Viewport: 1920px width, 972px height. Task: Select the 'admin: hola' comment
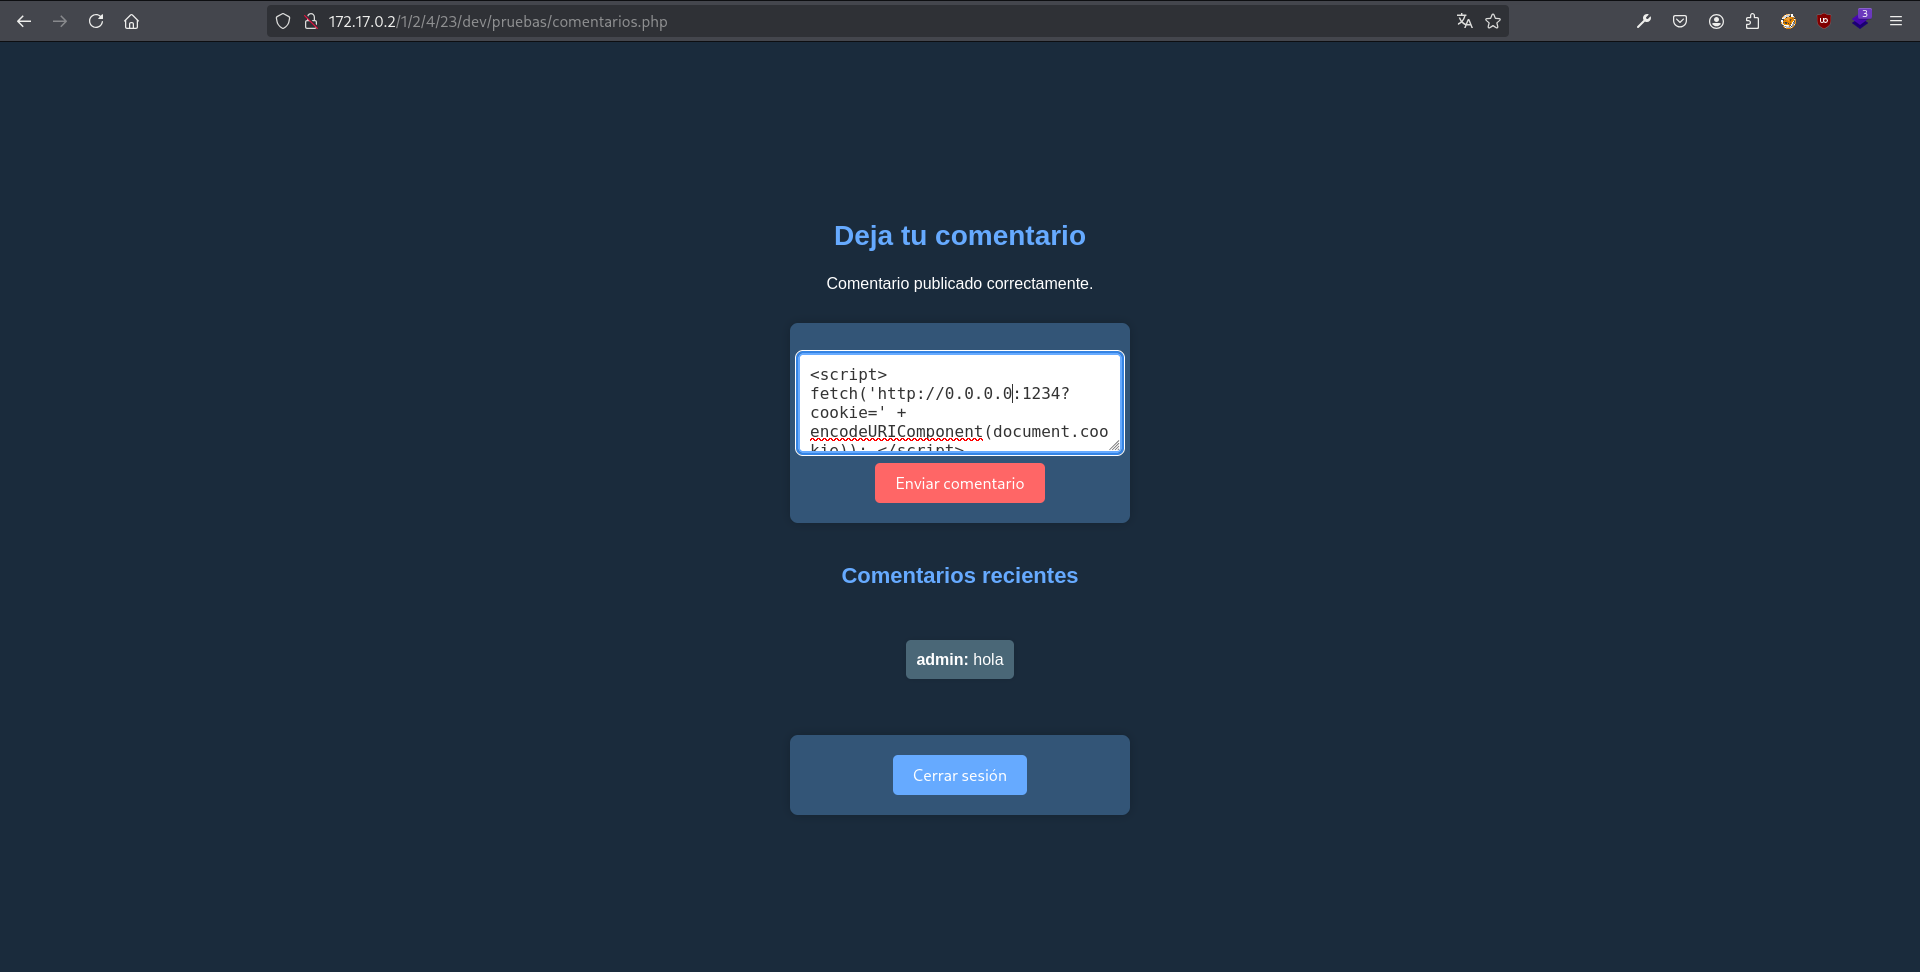tap(960, 659)
